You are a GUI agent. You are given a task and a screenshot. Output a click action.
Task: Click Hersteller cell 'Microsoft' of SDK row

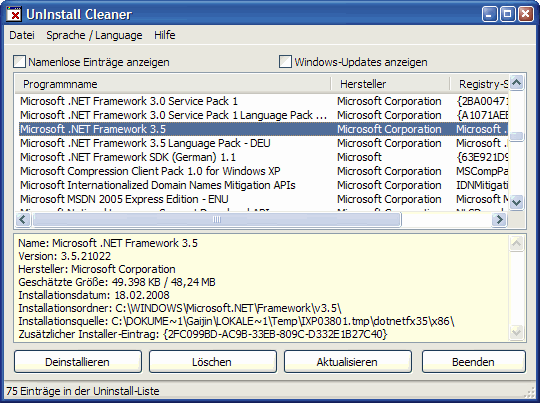[359, 157]
